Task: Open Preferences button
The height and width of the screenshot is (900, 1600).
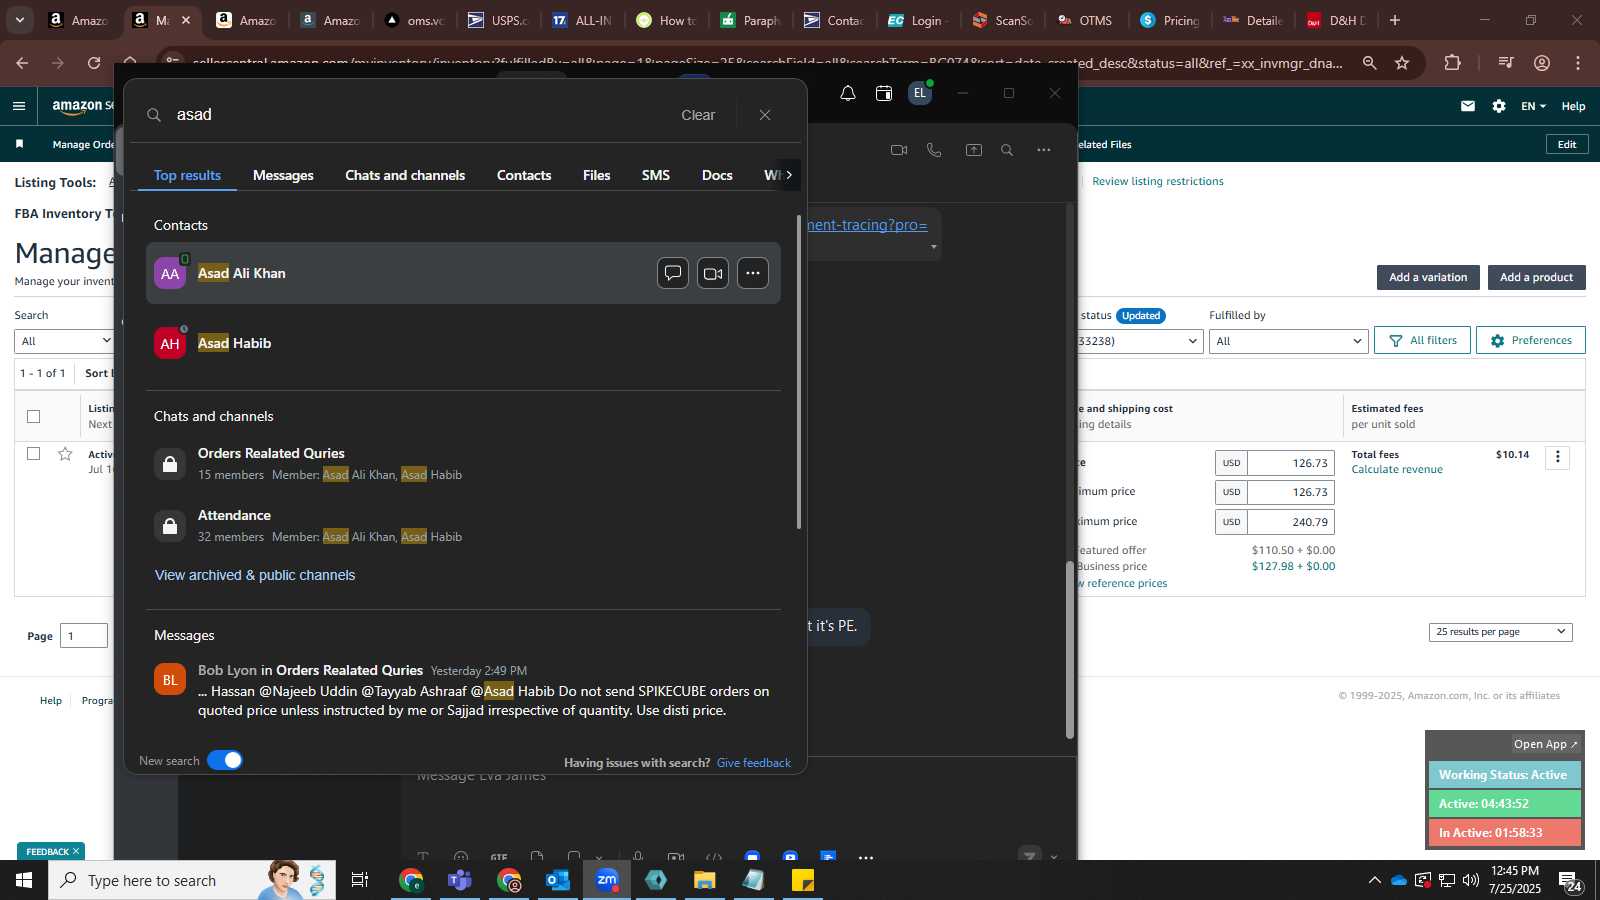Action: tap(1531, 341)
